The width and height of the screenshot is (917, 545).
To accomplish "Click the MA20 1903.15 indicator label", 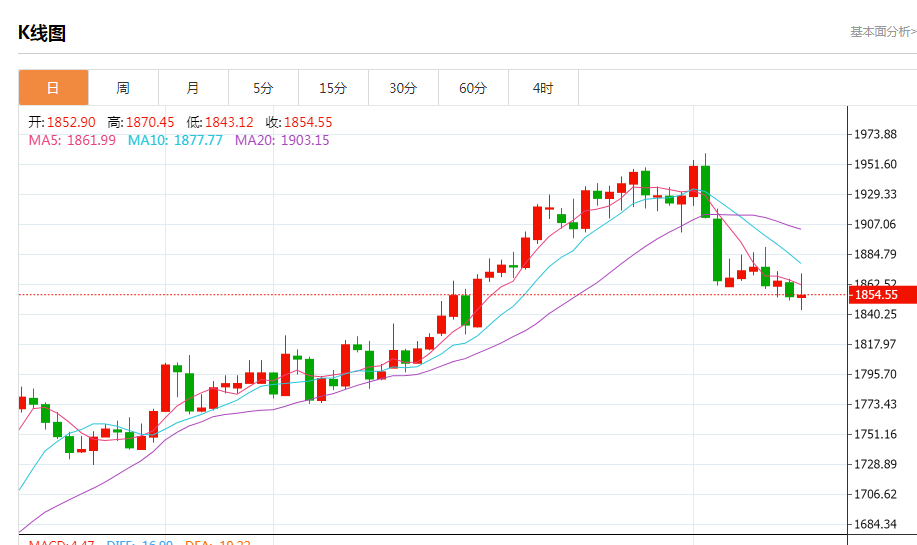I will [282, 140].
